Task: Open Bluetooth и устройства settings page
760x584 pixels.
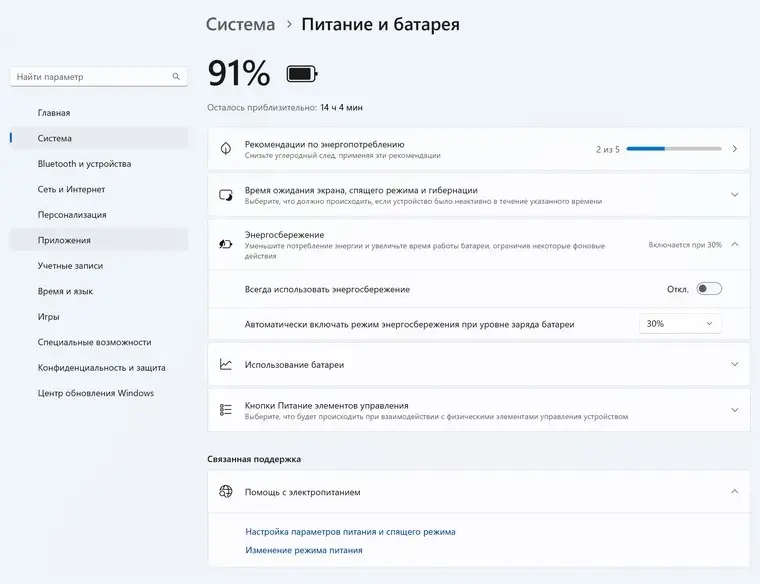Action: [84, 164]
